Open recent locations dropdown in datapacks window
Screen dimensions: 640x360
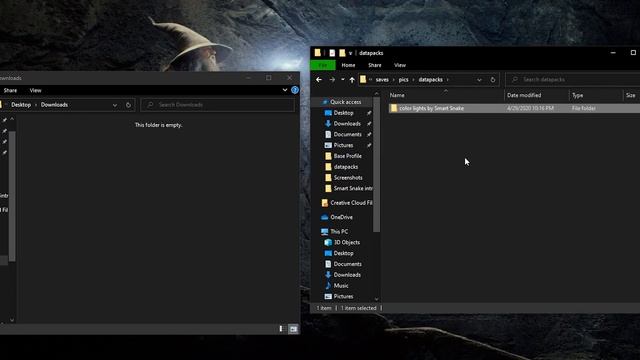(x=342, y=80)
